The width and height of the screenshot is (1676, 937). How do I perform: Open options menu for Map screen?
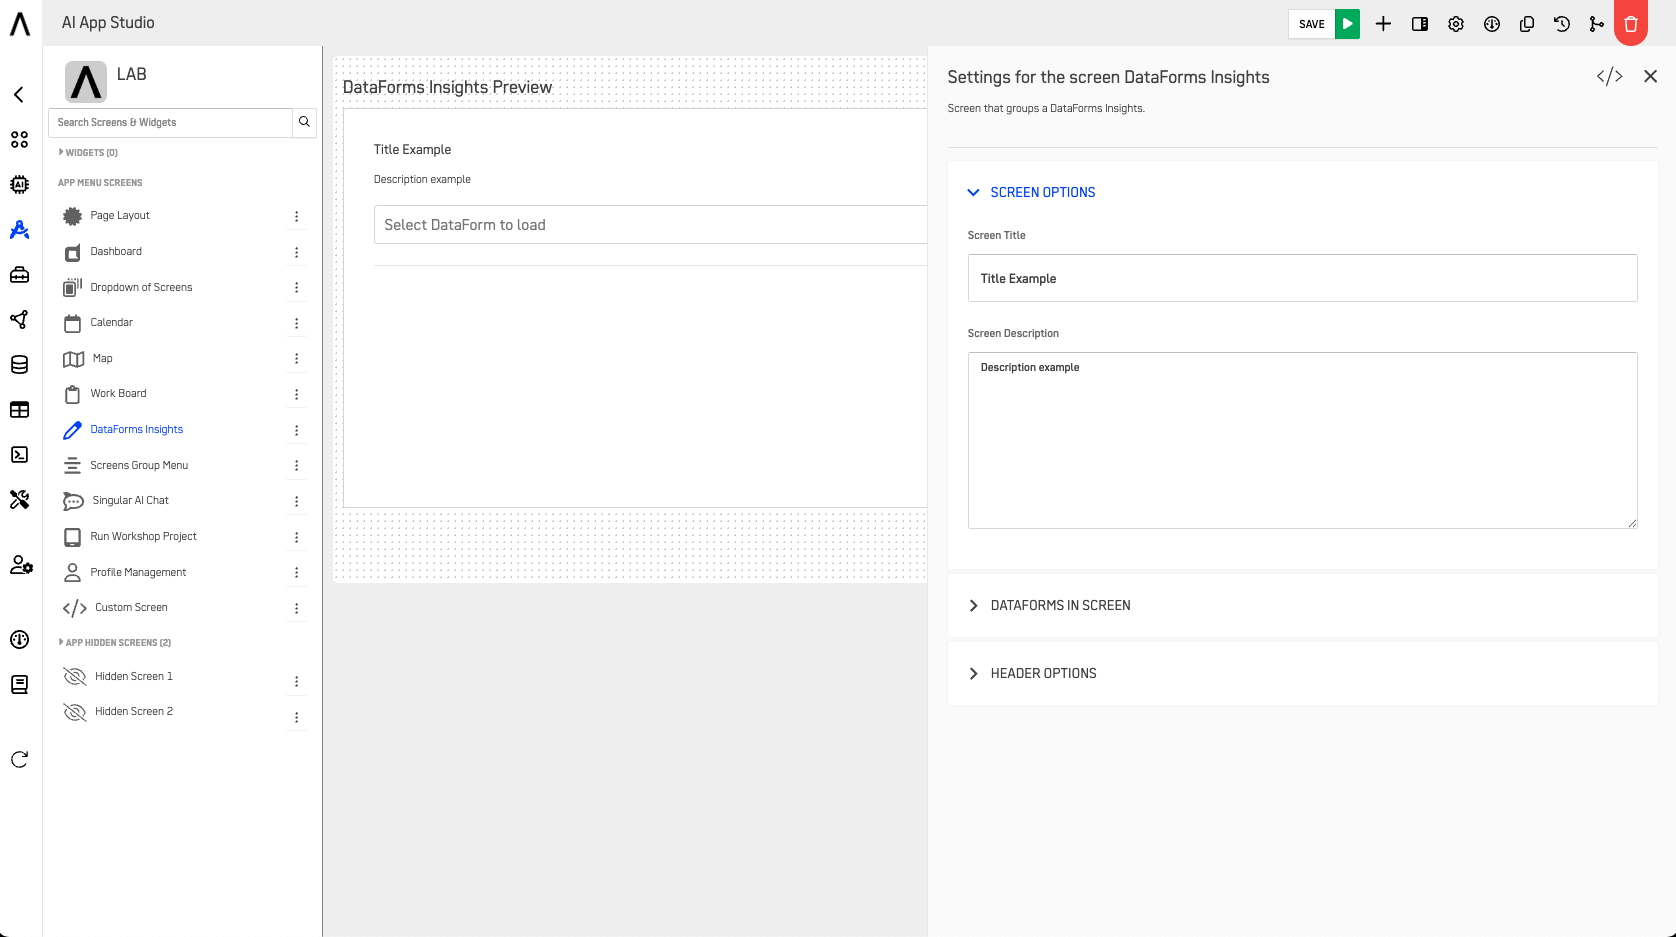coord(296,359)
